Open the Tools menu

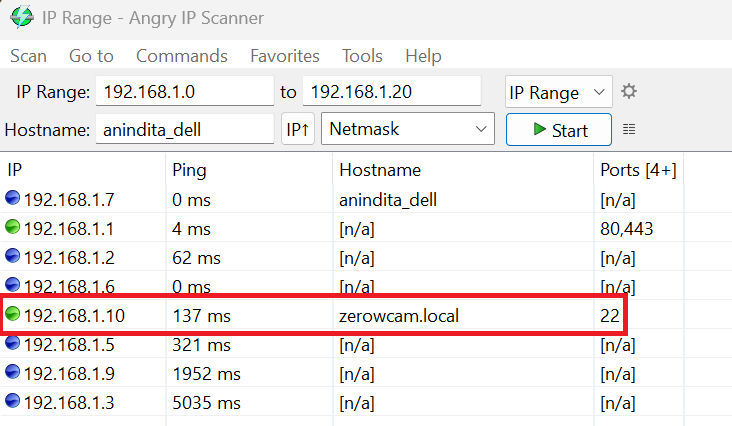(362, 56)
